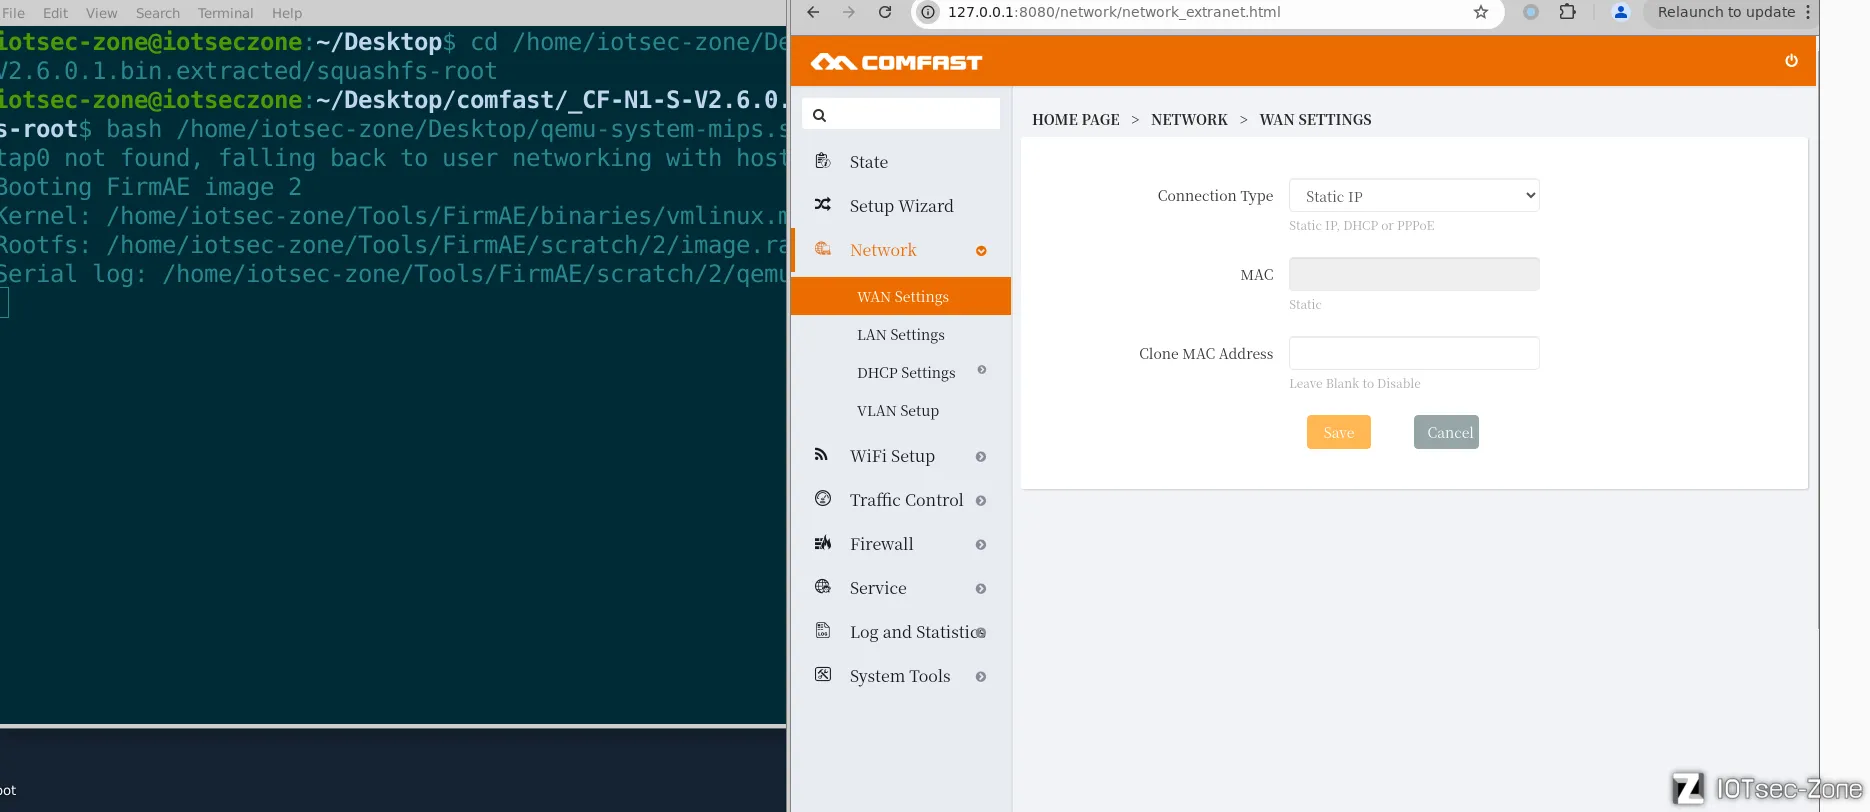Click the Setup Wizard shuffle icon

point(823,205)
